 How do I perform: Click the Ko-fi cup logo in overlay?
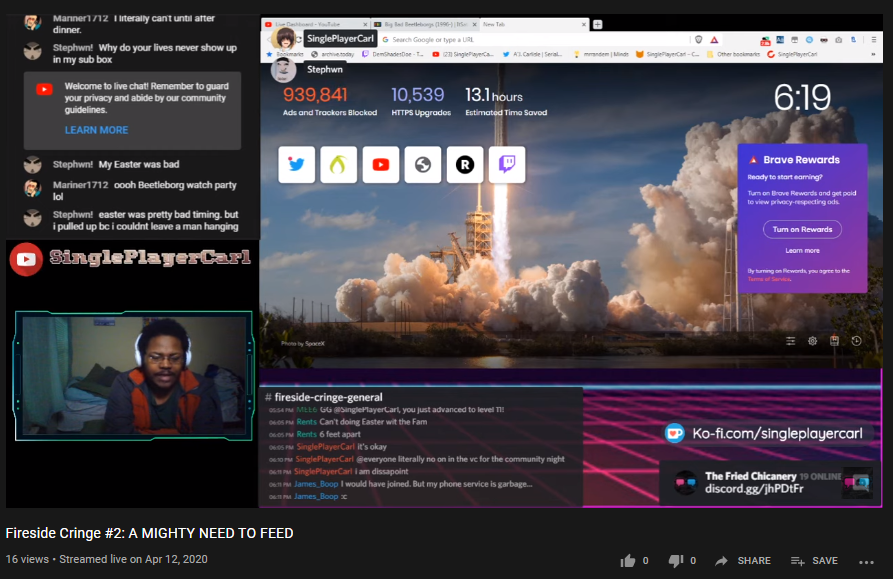(675, 433)
